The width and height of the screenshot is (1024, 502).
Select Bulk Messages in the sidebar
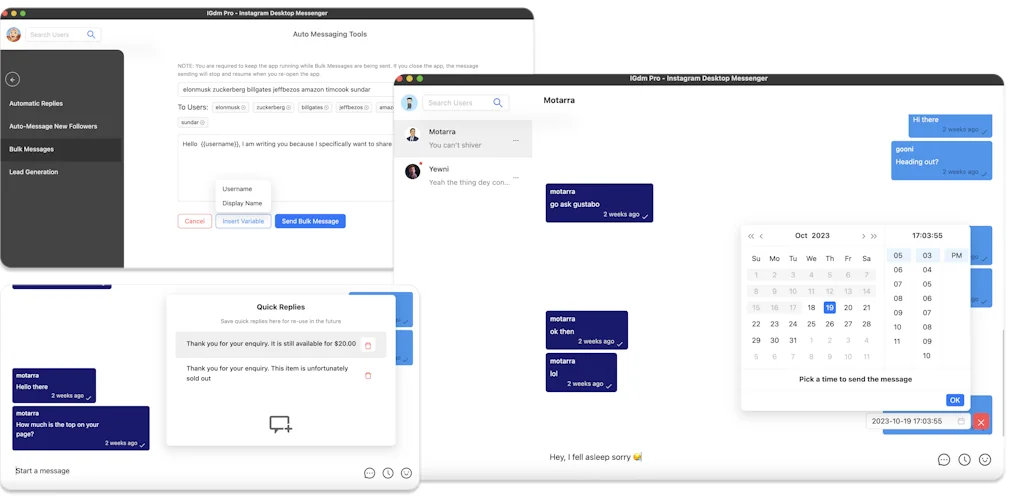pyautogui.click(x=61, y=149)
